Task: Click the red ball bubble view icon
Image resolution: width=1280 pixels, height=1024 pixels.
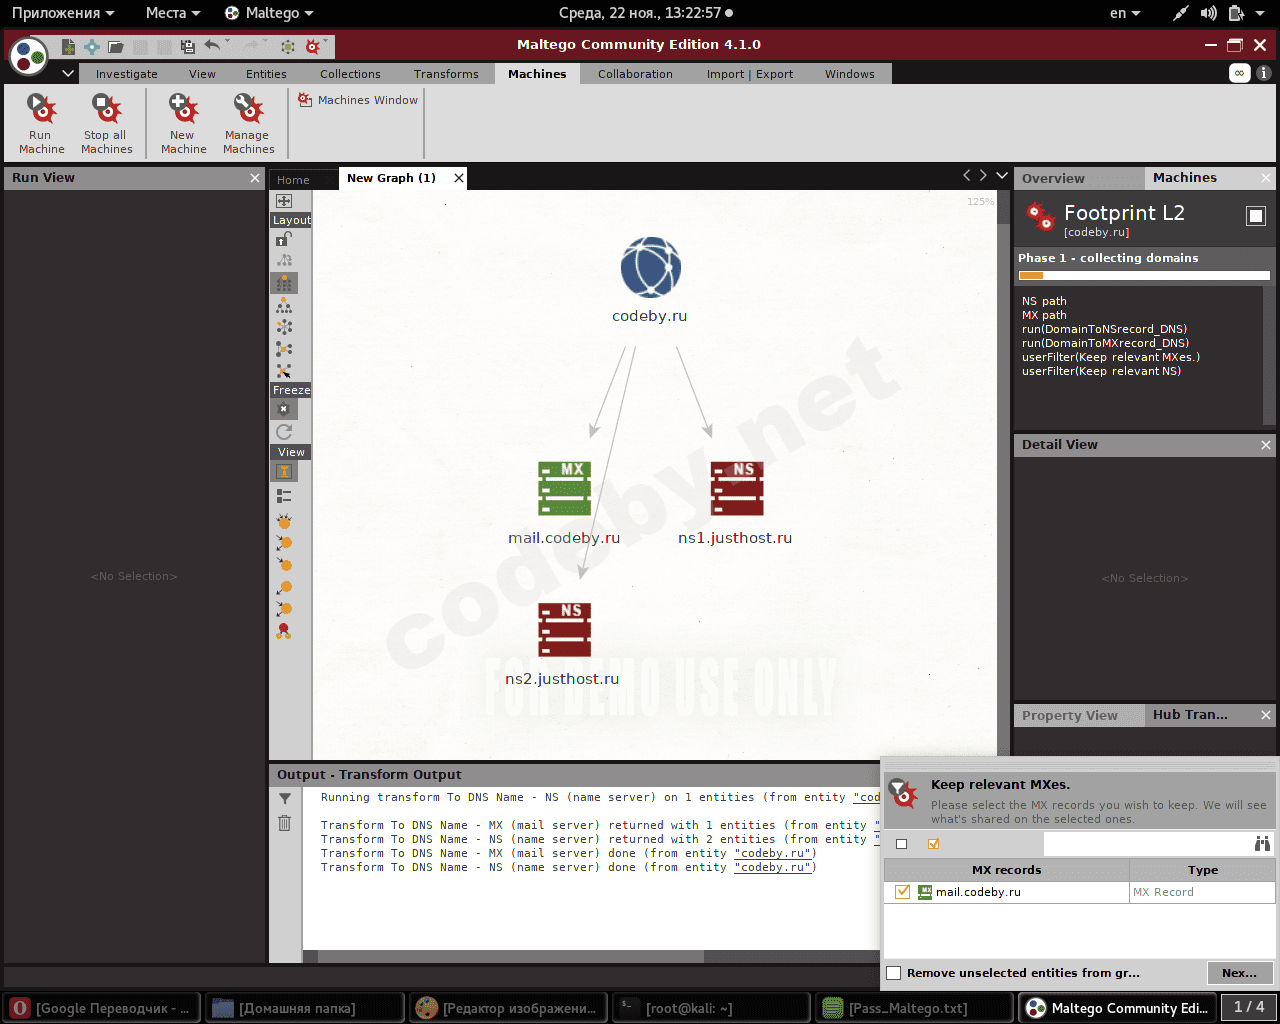Action: tap(284, 631)
